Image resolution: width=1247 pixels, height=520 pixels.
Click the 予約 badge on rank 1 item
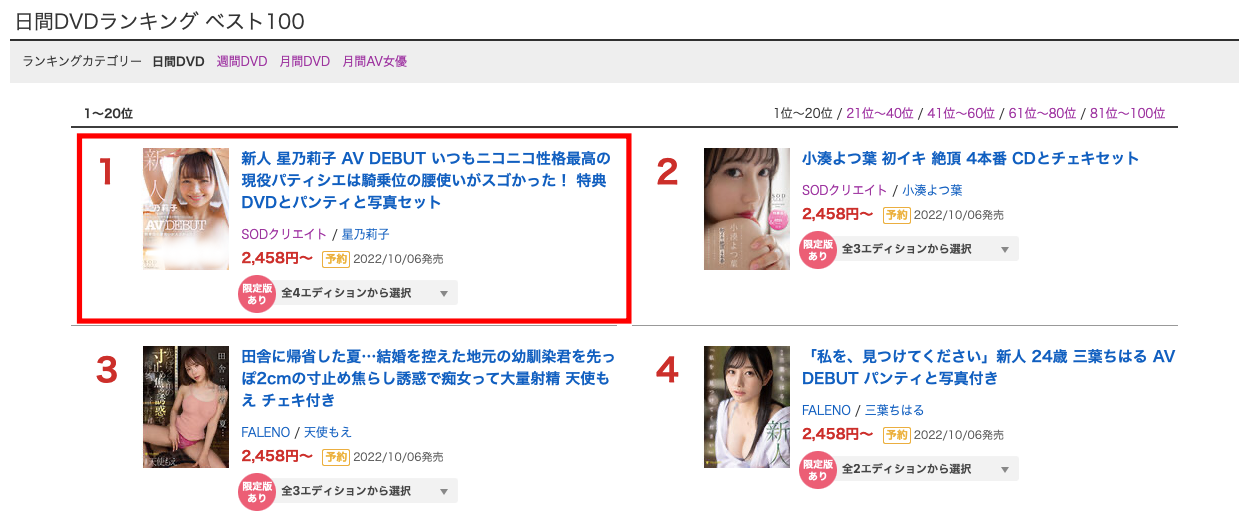[336, 259]
